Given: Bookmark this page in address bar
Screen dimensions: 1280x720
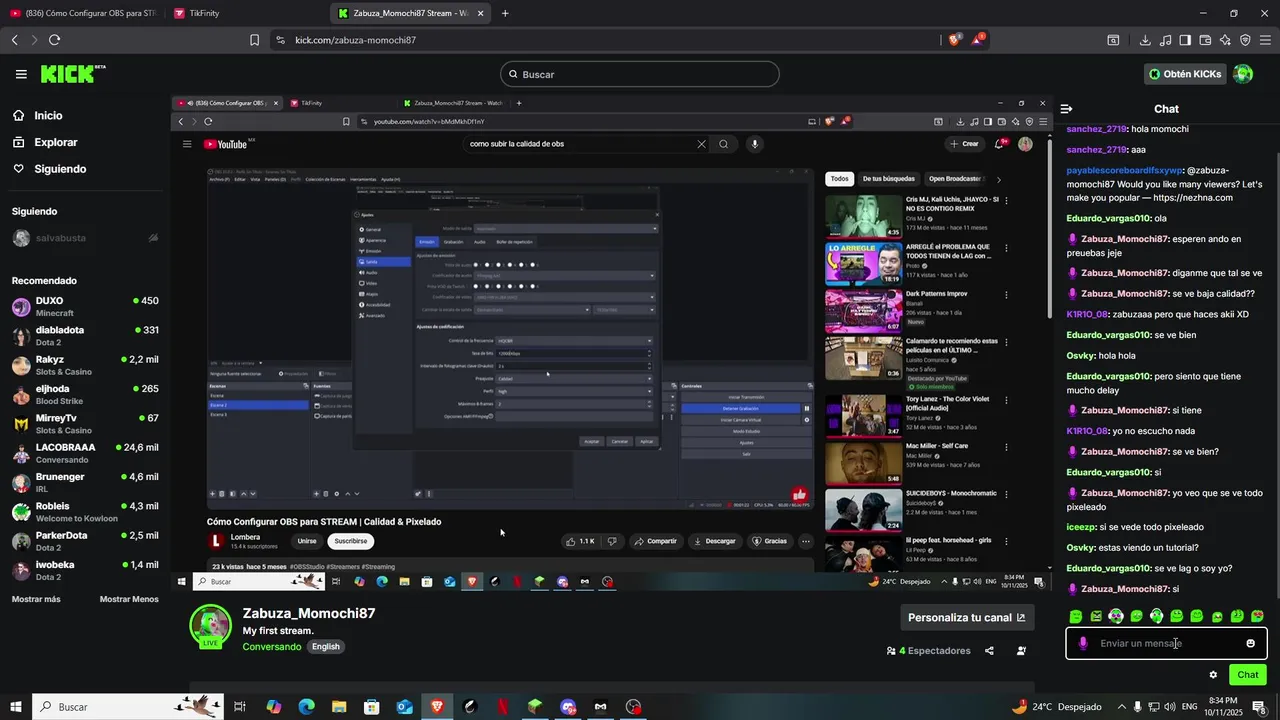Looking at the screenshot, I should click(x=254, y=40).
